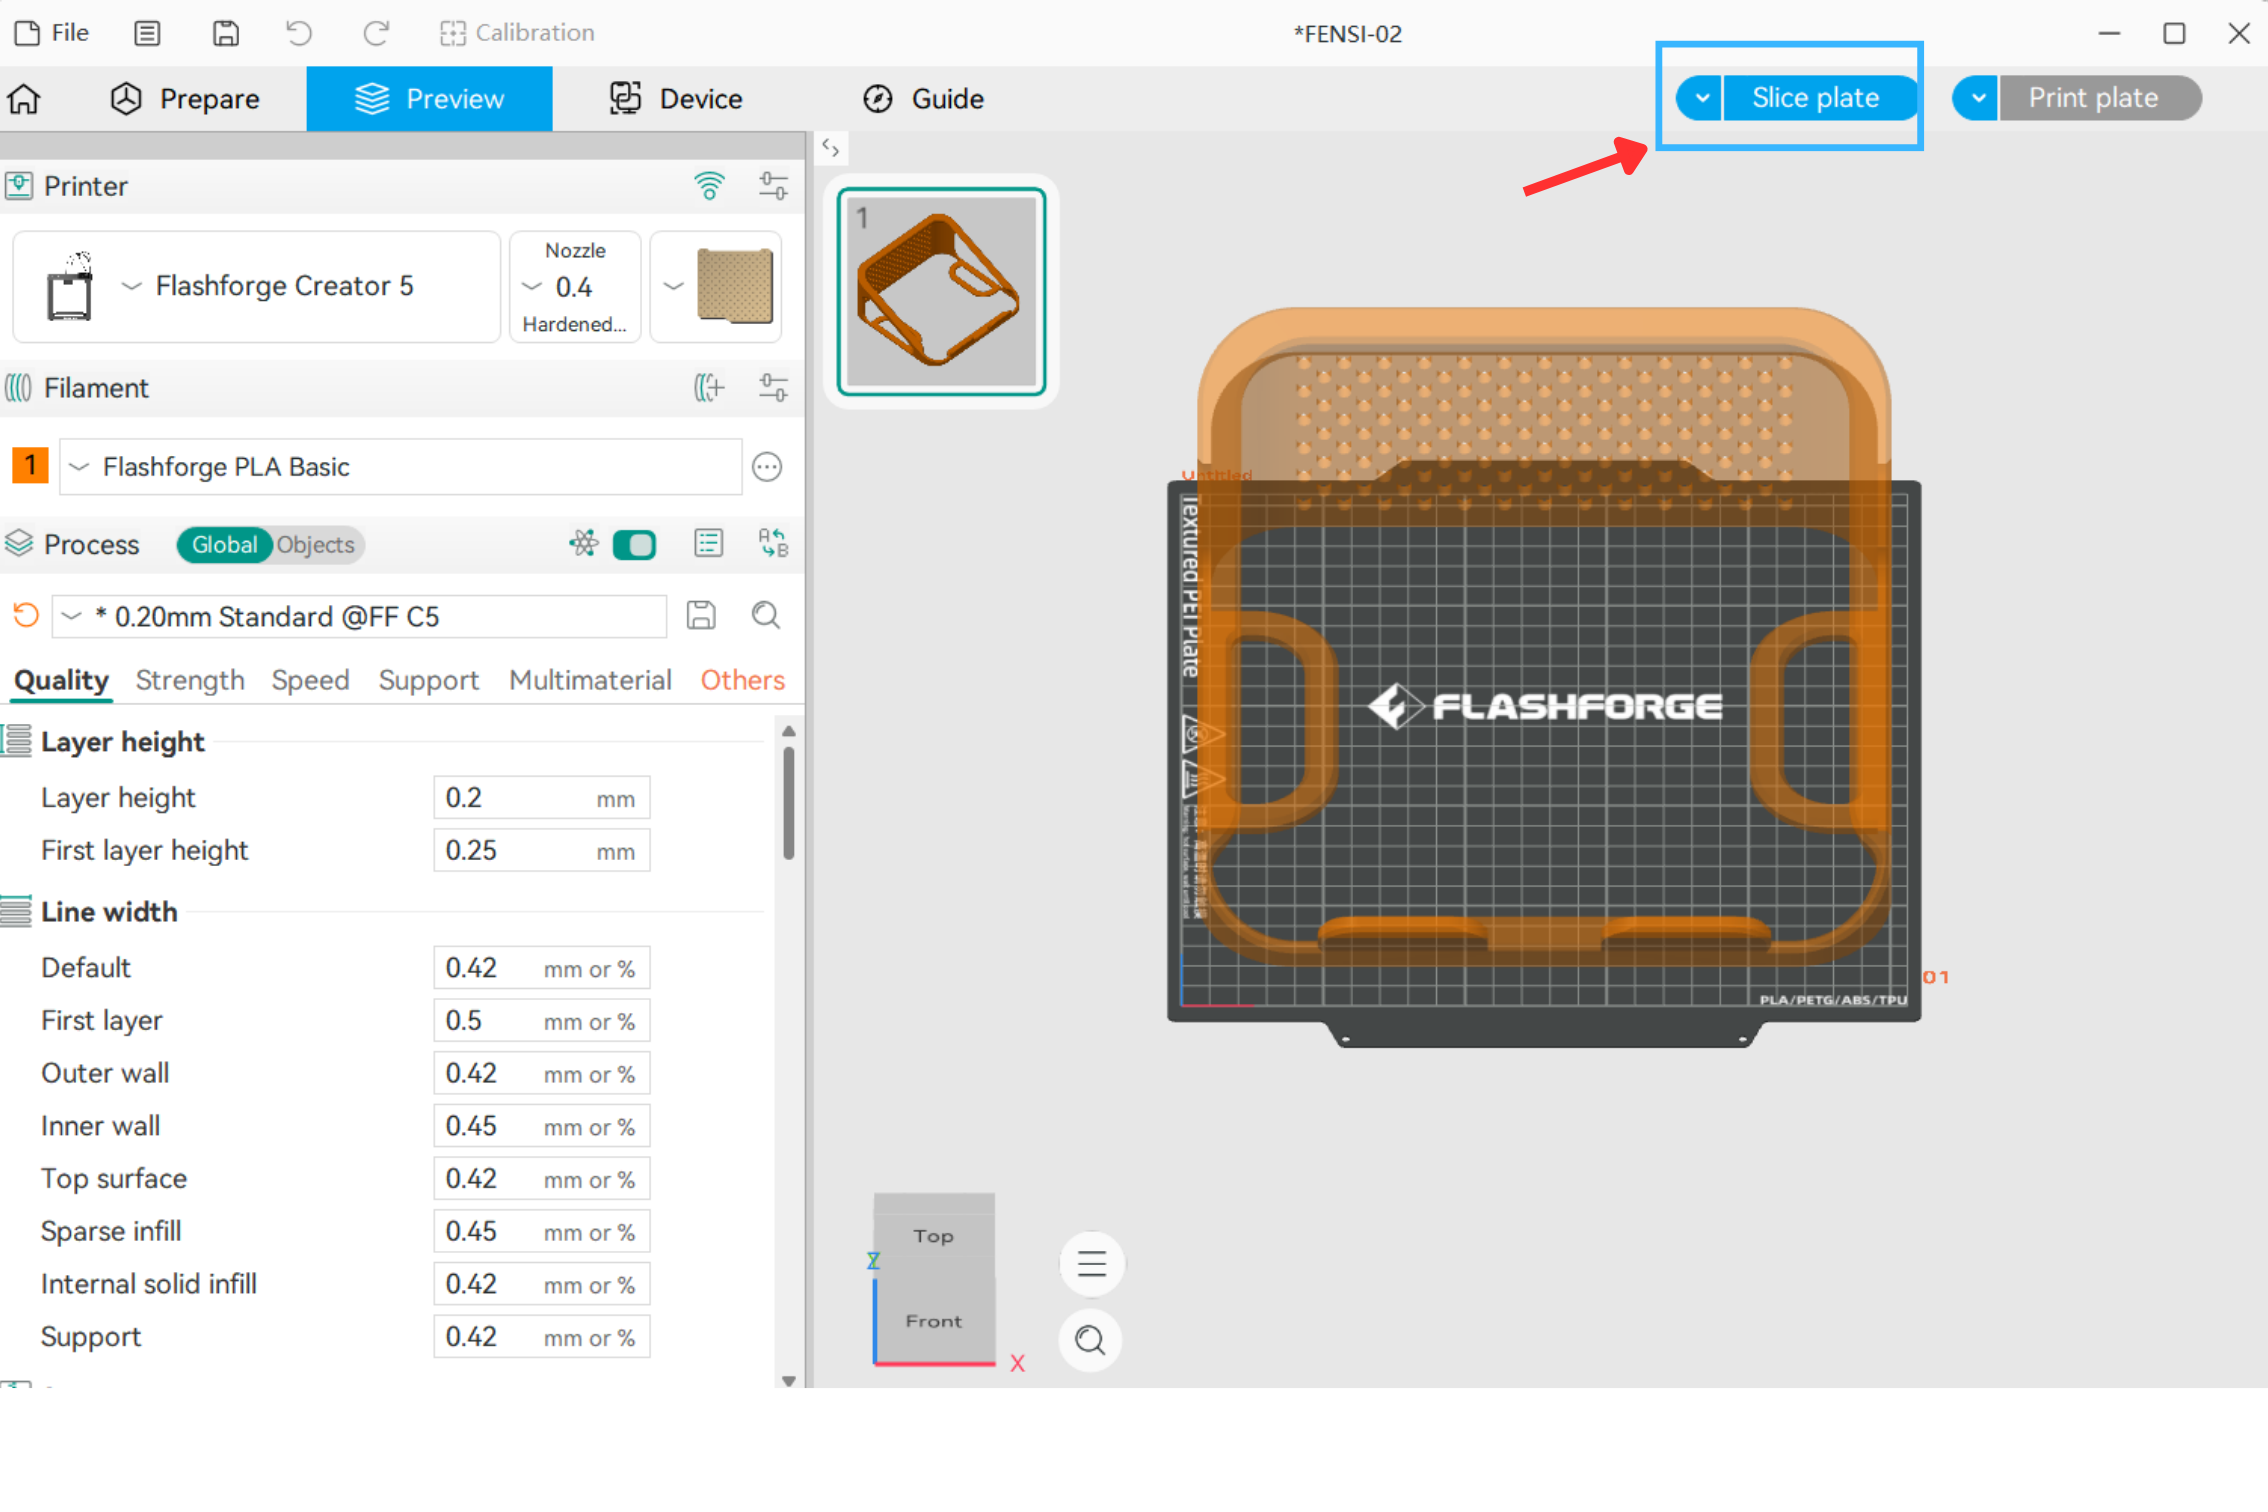Select plate 1 thumbnail

point(942,291)
